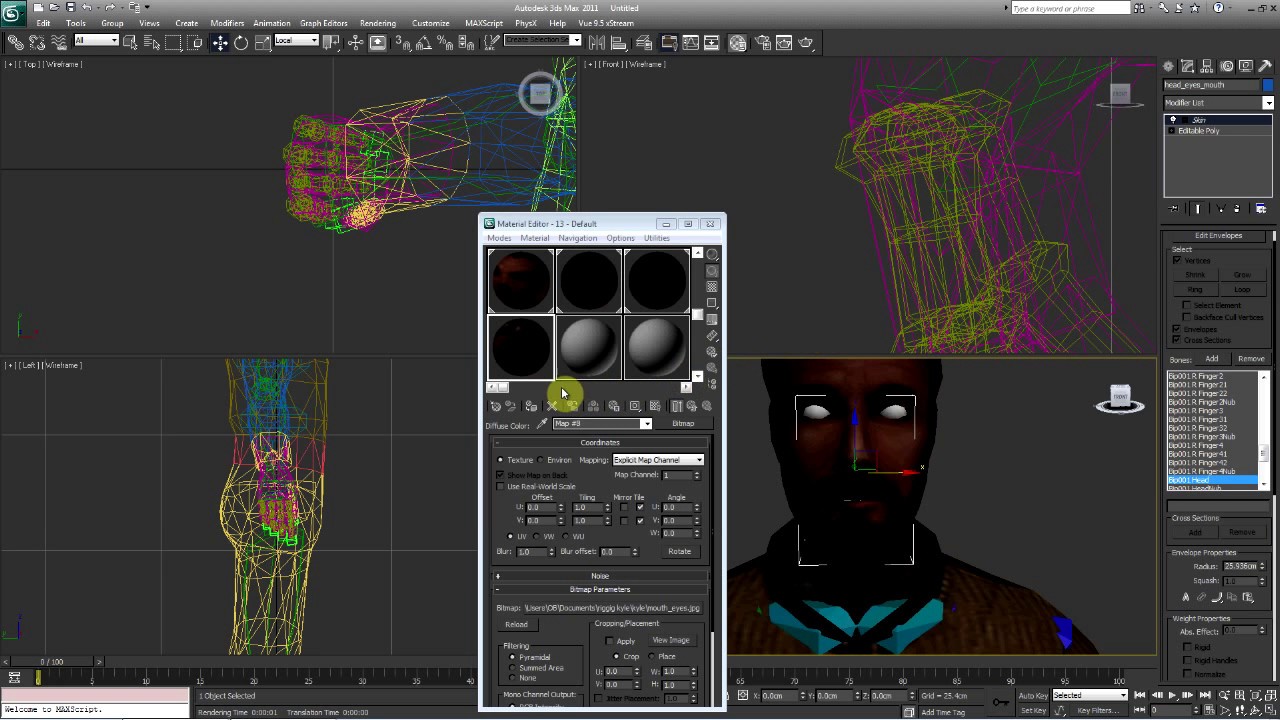Open the Graph Editors menu
The width and height of the screenshot is (1280, 720).
pos(324,23)
